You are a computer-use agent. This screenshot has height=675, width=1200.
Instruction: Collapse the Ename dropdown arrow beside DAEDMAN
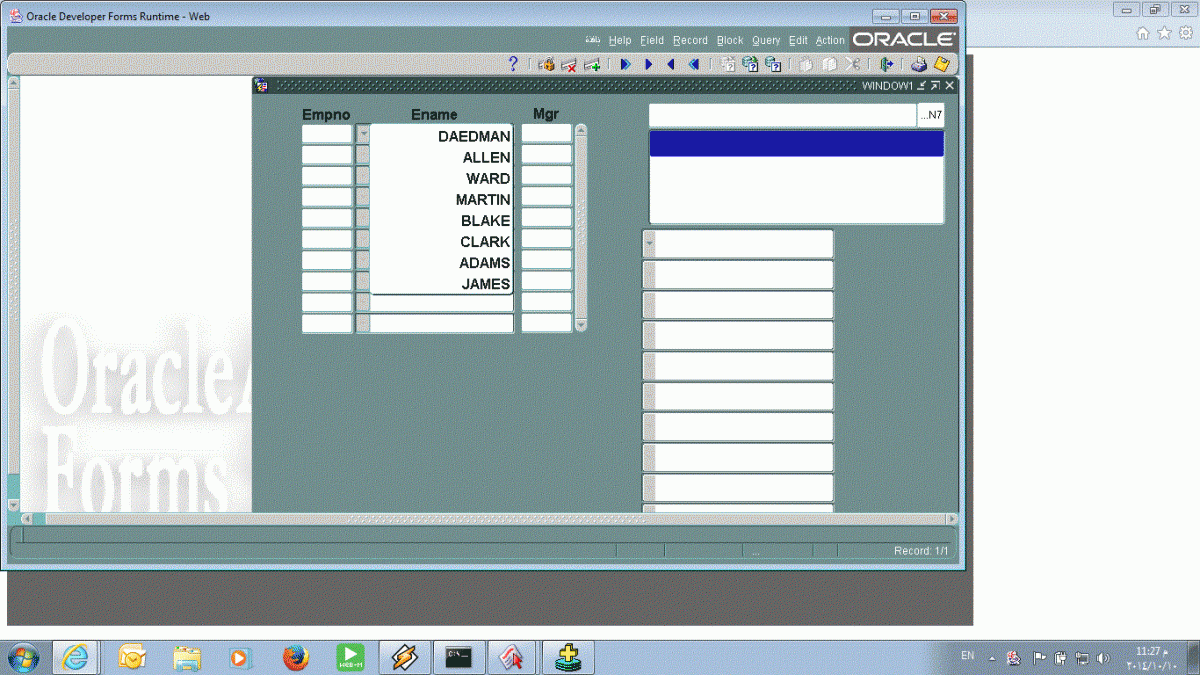tap(363, 133)
